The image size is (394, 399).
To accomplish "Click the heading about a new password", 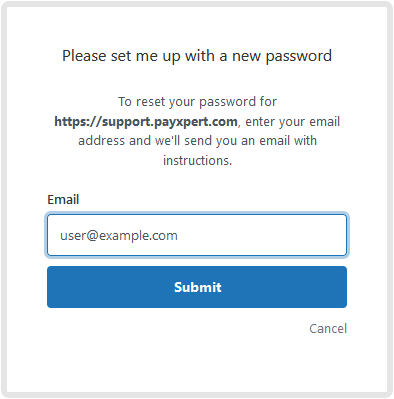I will [197, 56].
